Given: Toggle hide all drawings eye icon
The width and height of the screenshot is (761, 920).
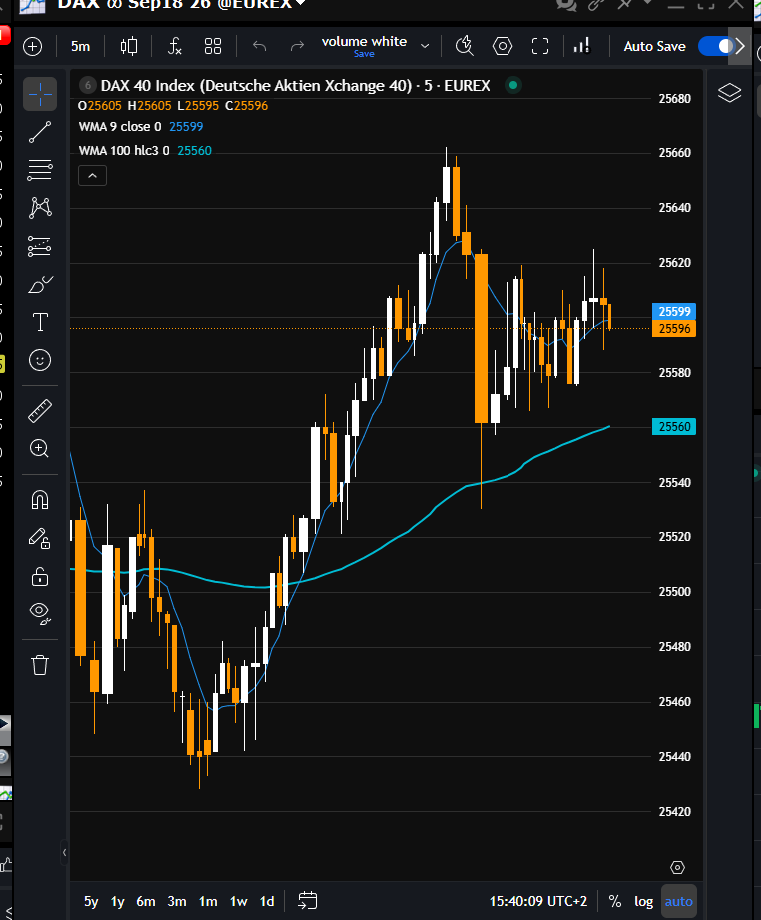Looking at the screenshot, I should [x=40, y=614].
